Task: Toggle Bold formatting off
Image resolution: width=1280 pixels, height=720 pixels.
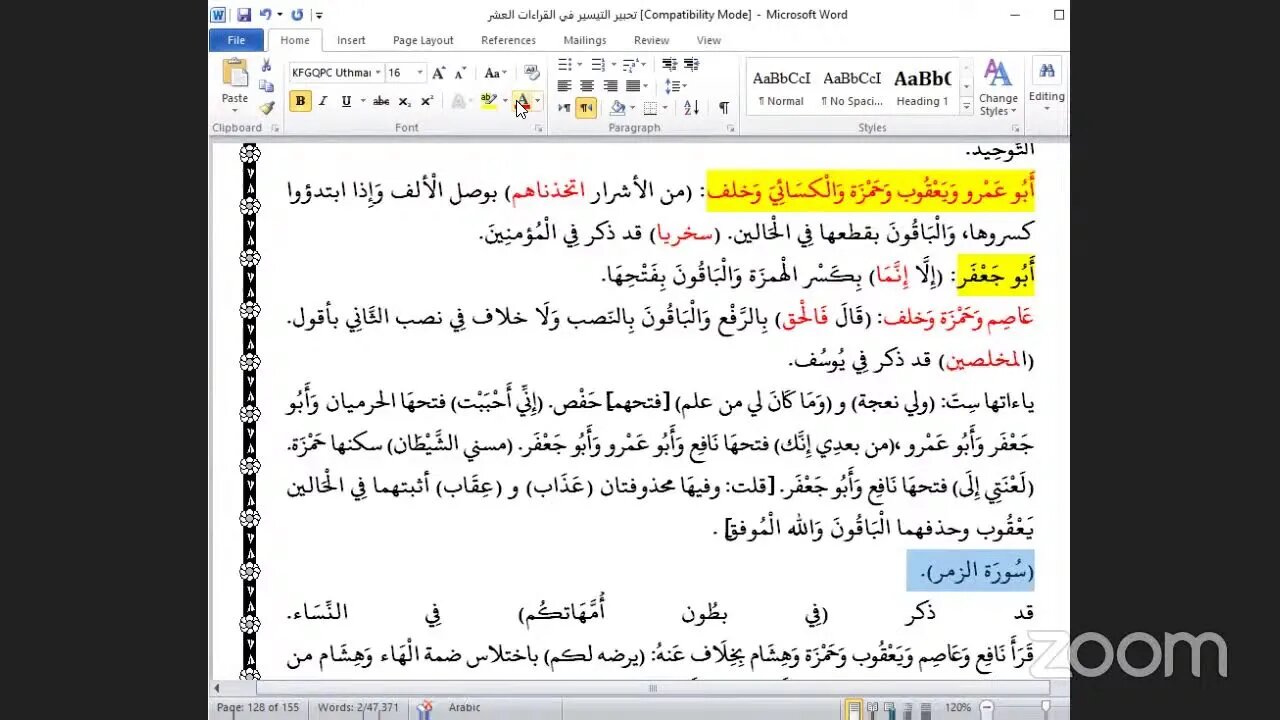Action: click(300, 101)
